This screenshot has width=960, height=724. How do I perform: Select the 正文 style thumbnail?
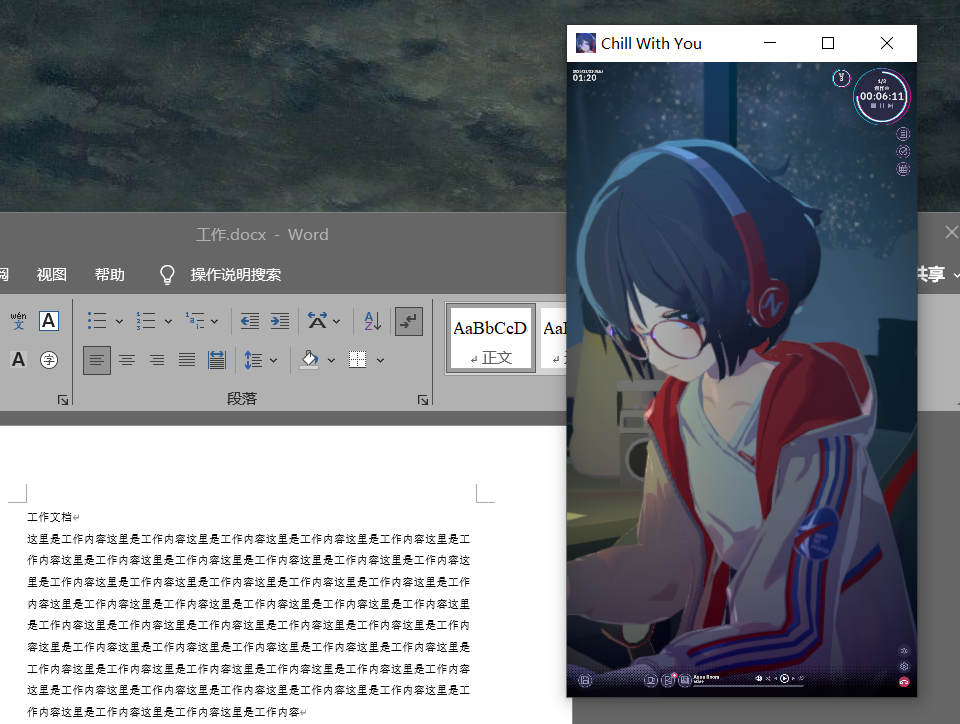490,338
